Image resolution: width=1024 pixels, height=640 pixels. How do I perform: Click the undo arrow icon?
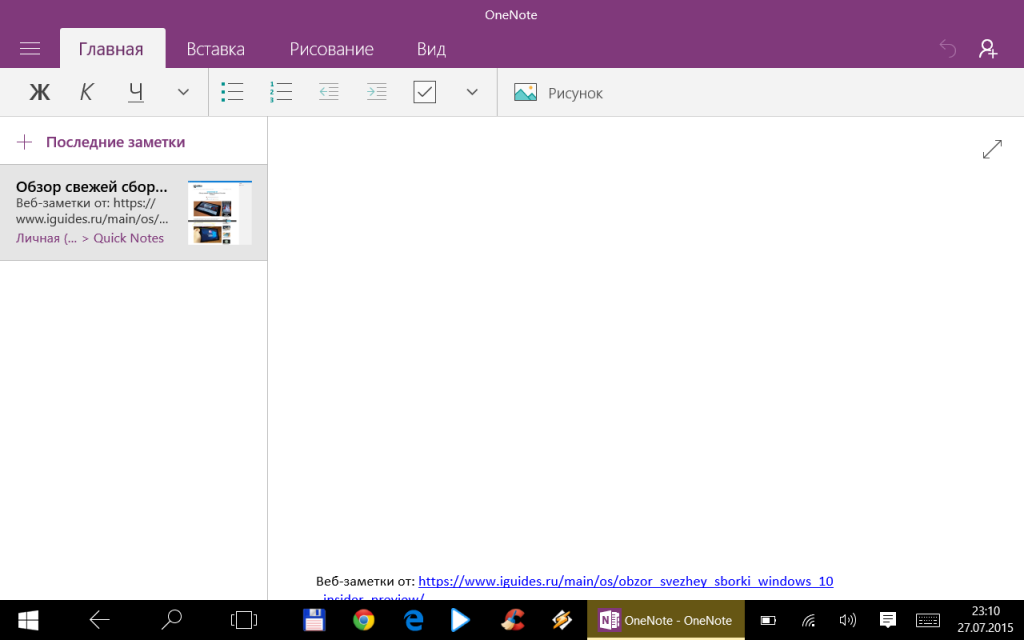click(x=947, y=49)
